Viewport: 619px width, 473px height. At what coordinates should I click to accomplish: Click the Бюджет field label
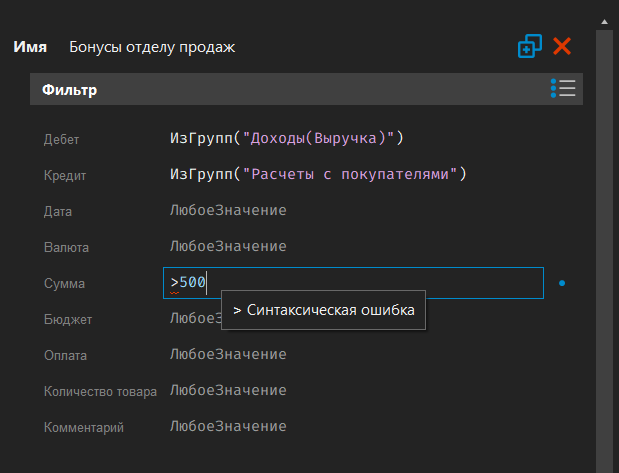[66, 319]
